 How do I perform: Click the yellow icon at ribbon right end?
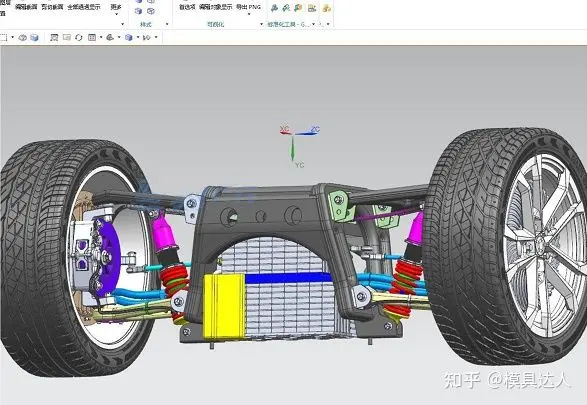[326, 8]
